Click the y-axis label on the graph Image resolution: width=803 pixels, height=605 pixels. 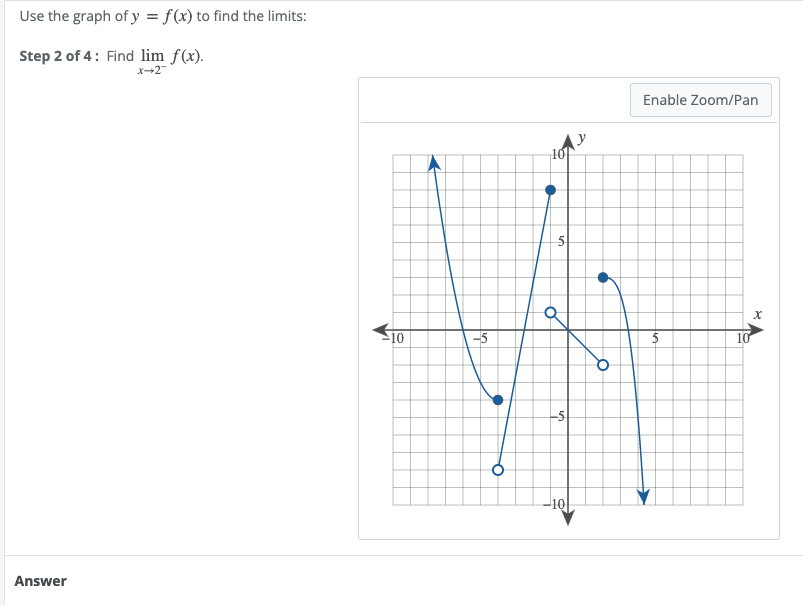[581, 137]
